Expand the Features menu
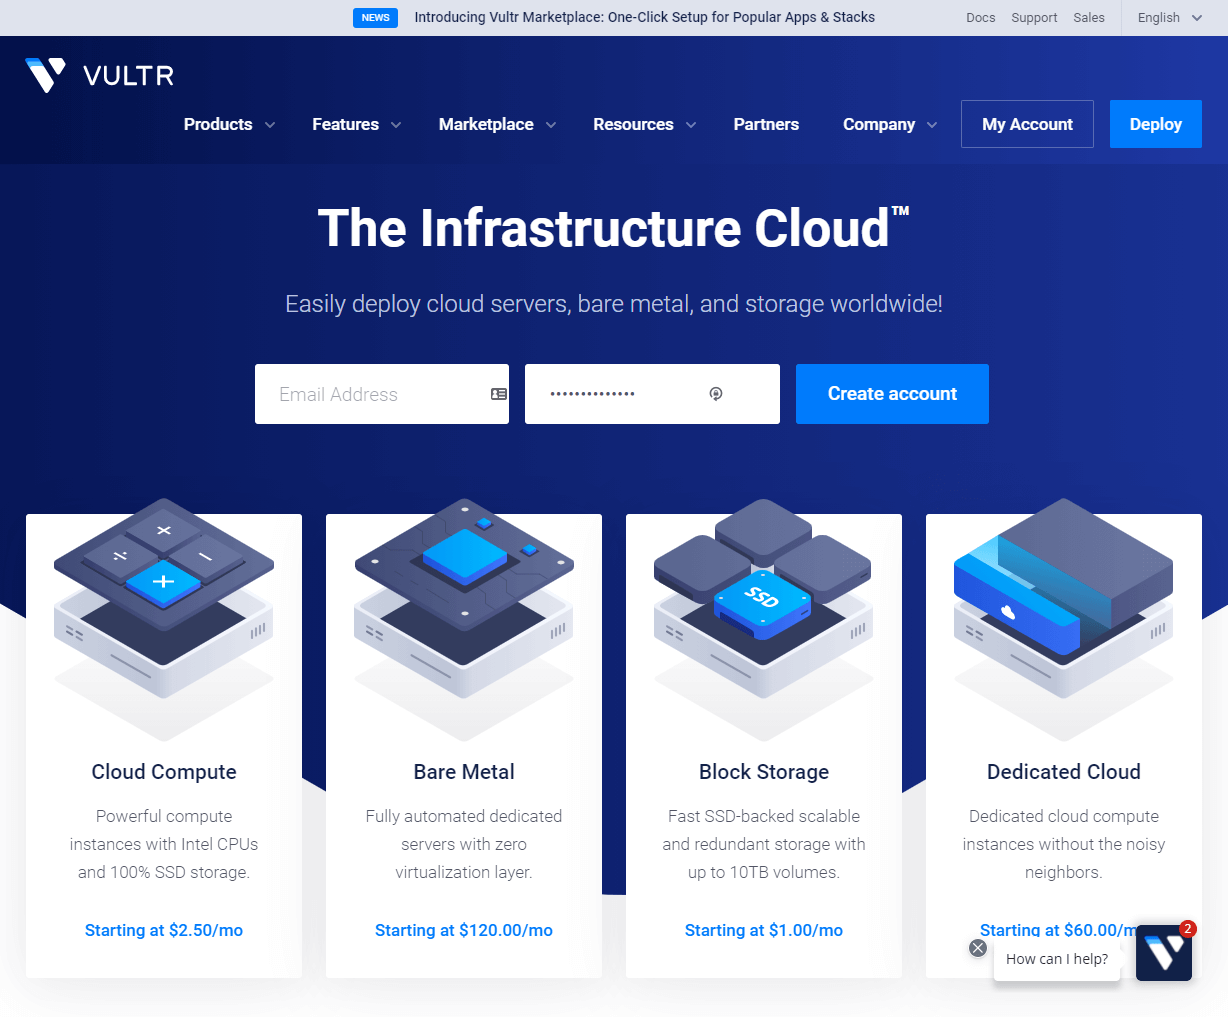1228x1017 pixels. (x=357, y=124)
